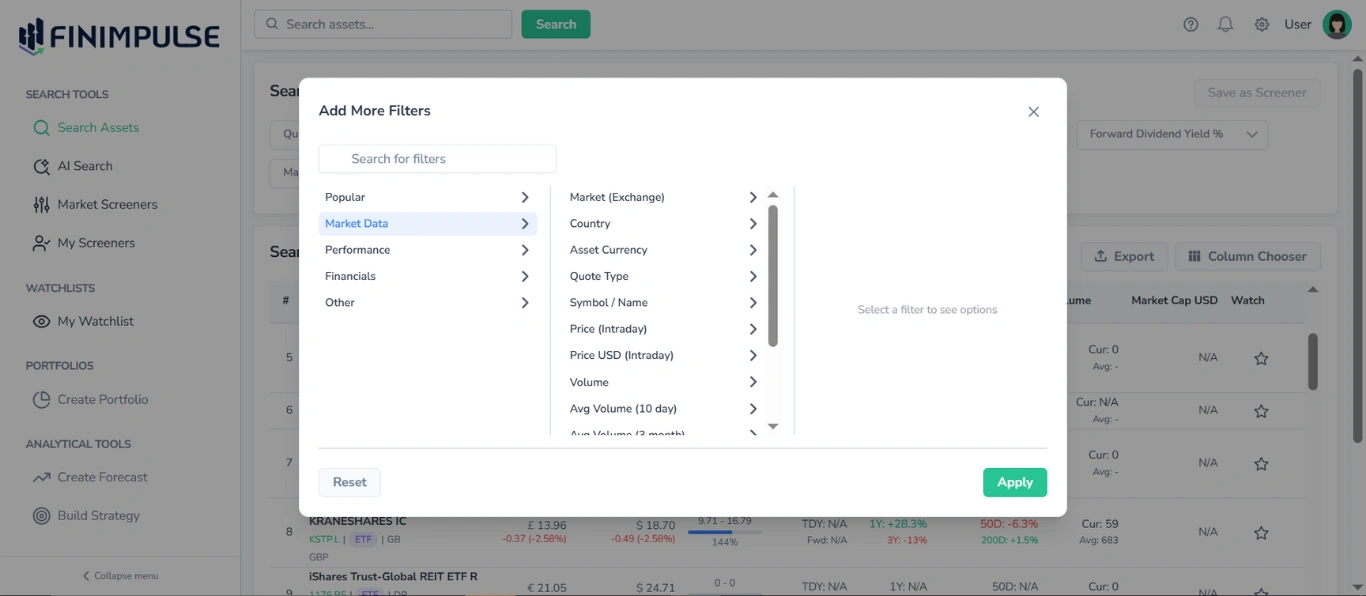Select the Search Assets magnifier icon
The width and height of the screenshot is (1366, 596).
(40, 127)
